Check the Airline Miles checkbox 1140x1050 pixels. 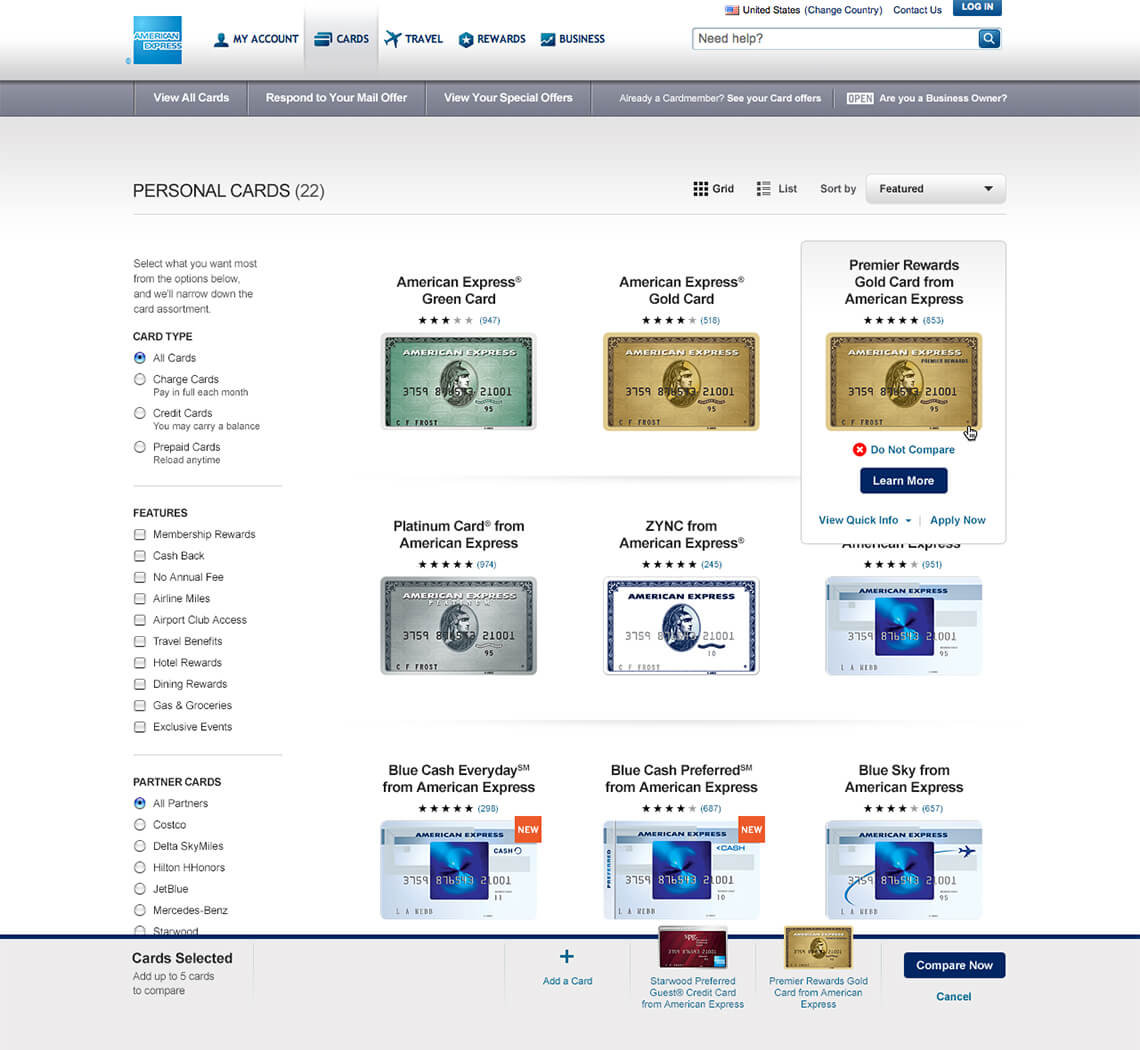(140, 598)
